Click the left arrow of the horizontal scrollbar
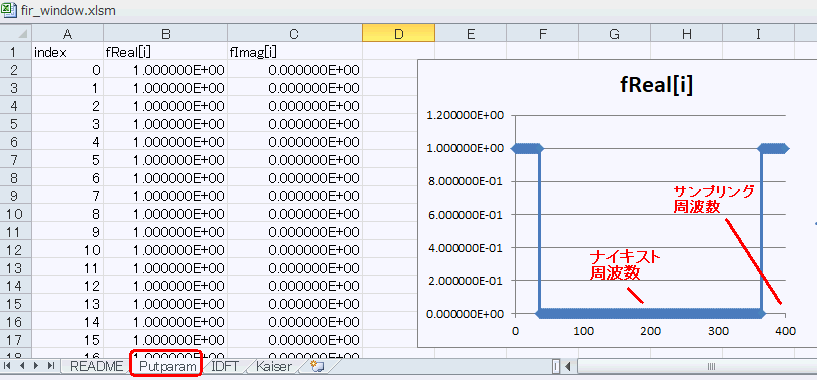This screenshot has width=817, height=380. point(567,366)
